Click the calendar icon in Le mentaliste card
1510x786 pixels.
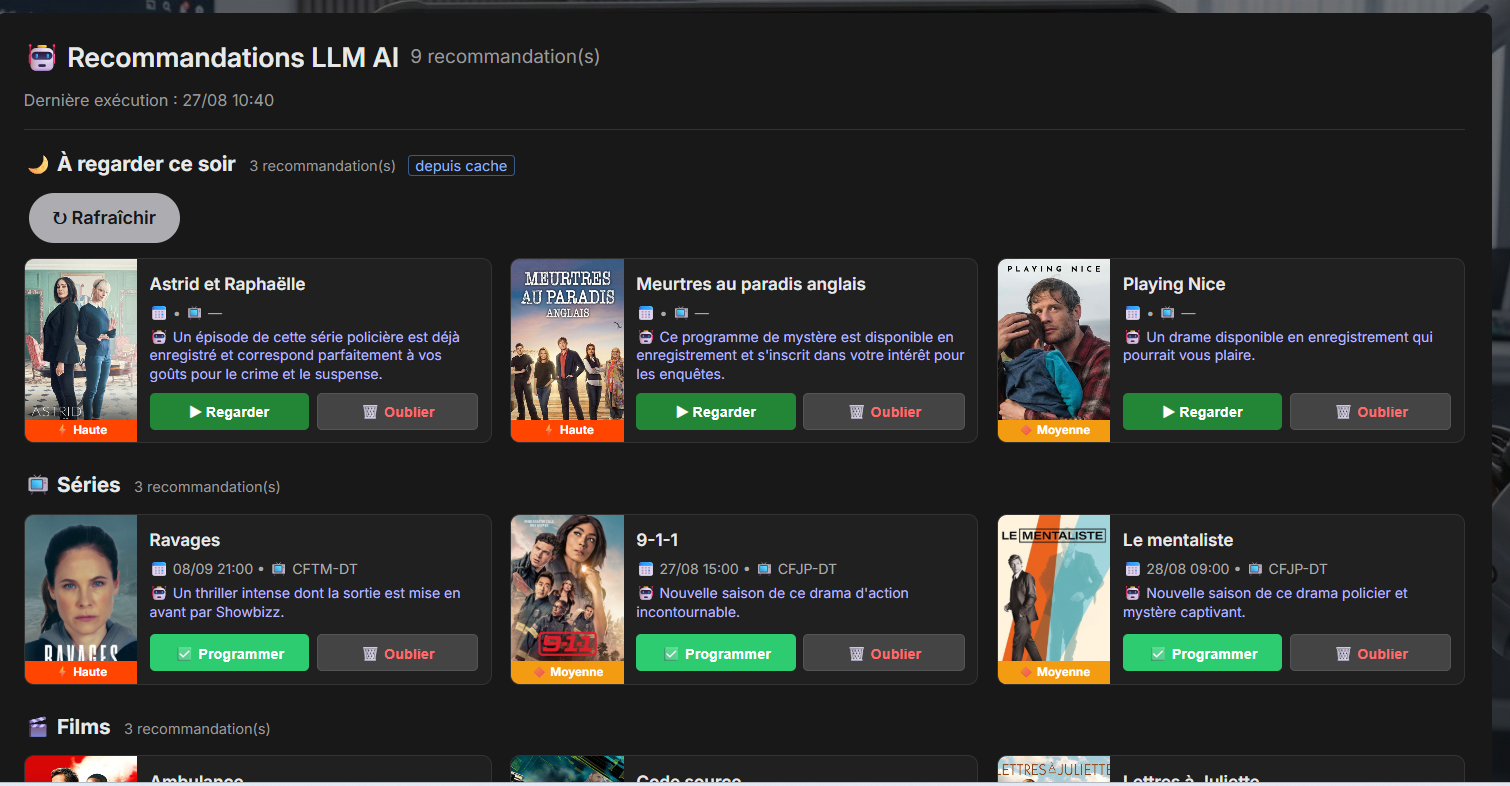[x=1132, y=569]
